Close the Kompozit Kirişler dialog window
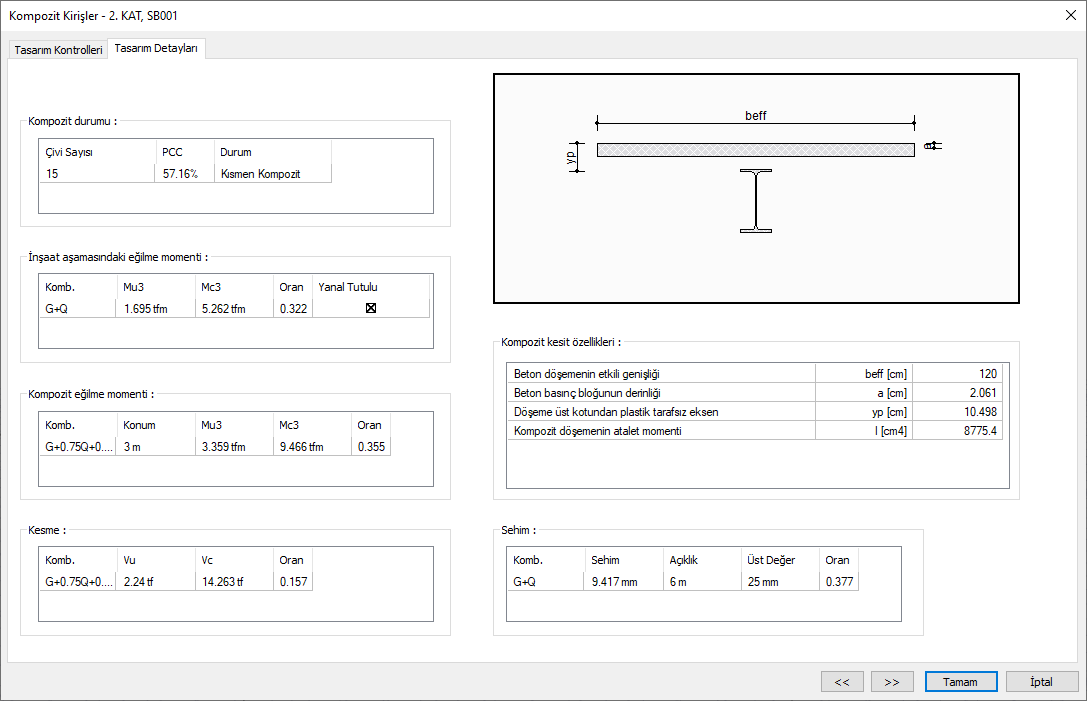The height and width of the screenshot is (701, 1087). pyautogui.click(x=1069, y=16)
